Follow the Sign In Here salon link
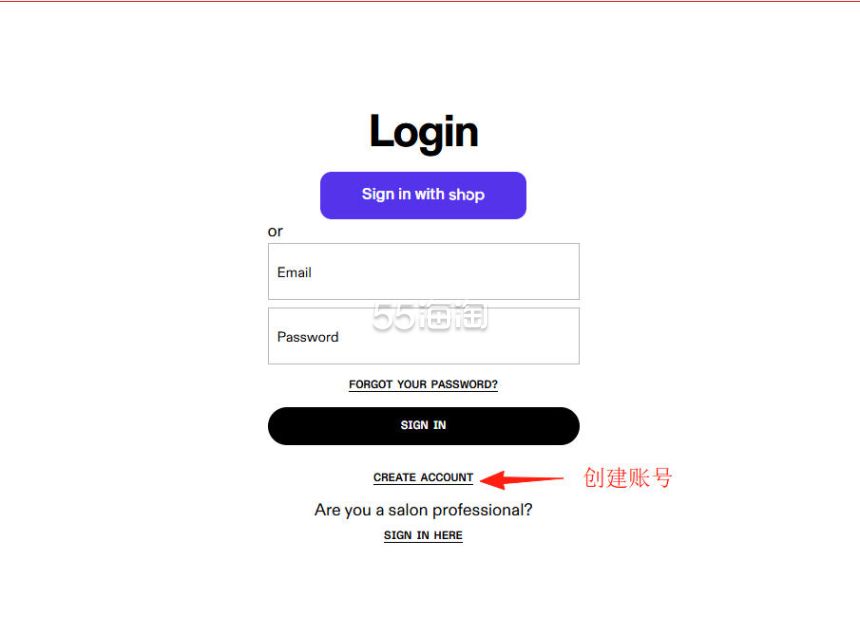The height and width of the screenshot is (634, 860). [x=423, y=535]
